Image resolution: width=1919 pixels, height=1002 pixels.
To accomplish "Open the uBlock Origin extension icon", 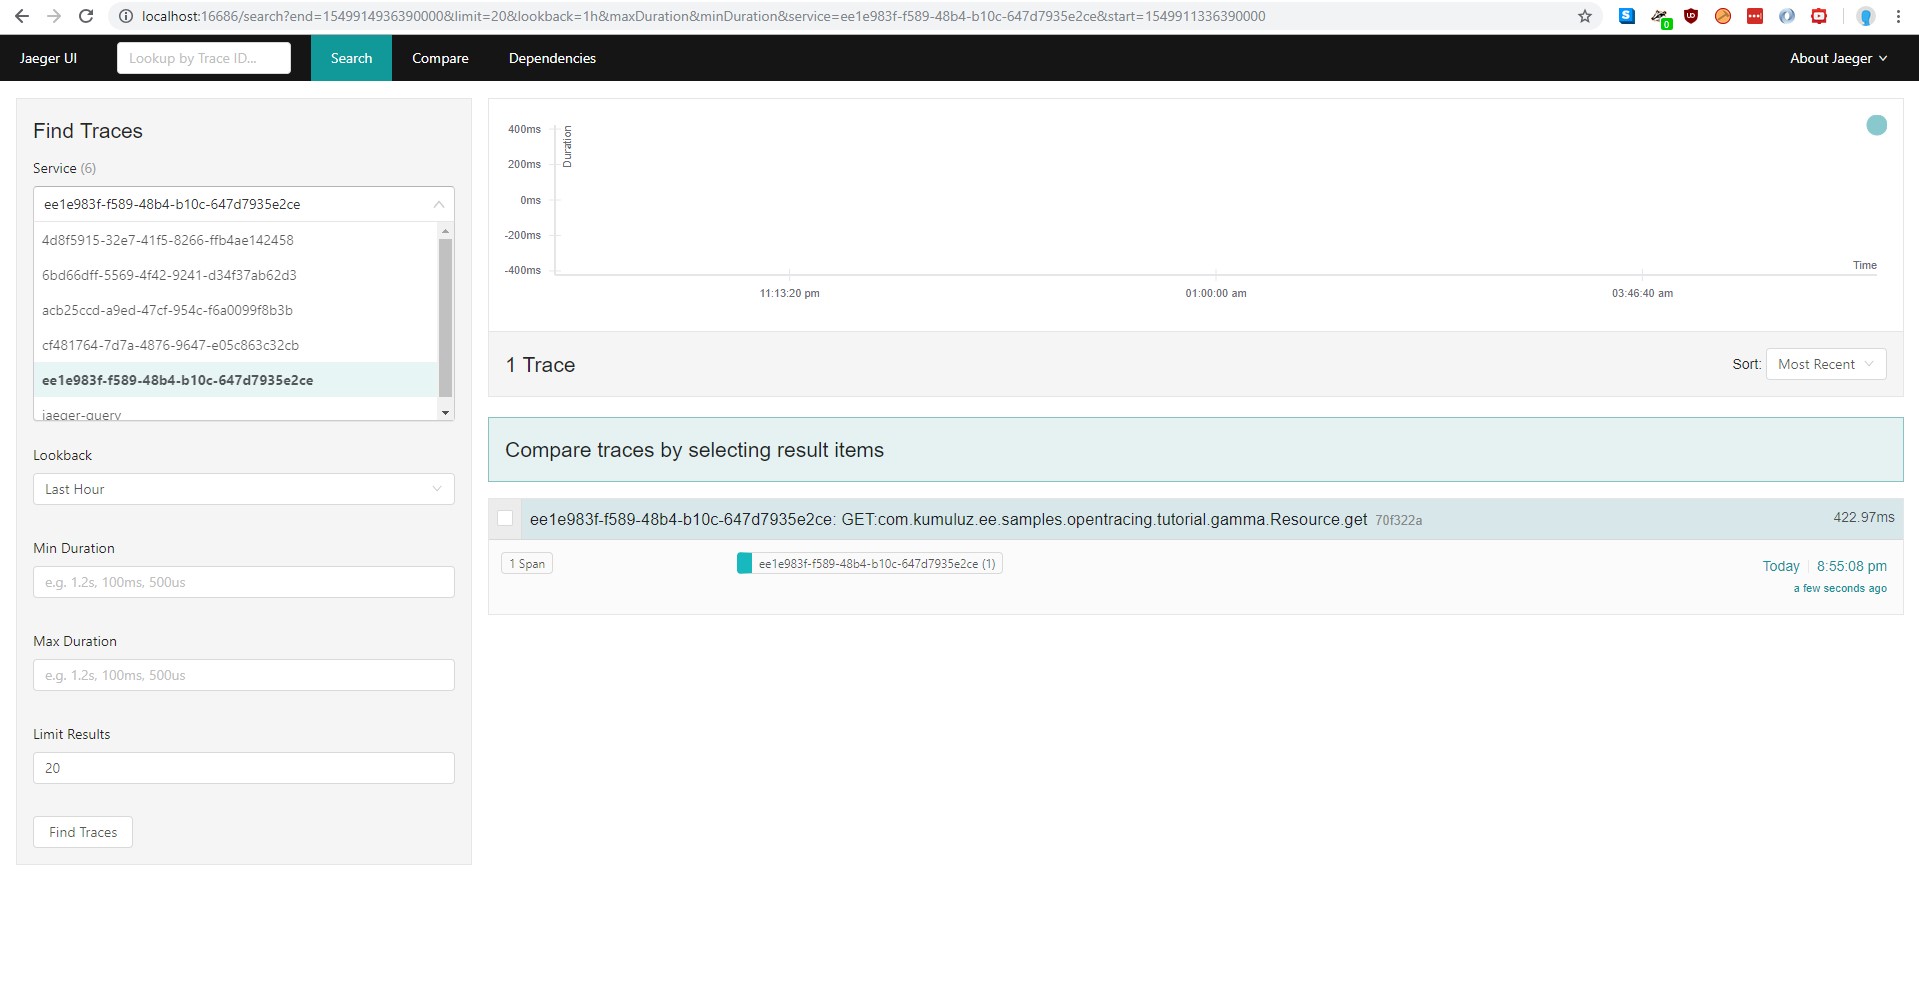I will (x=1691, y=16).
